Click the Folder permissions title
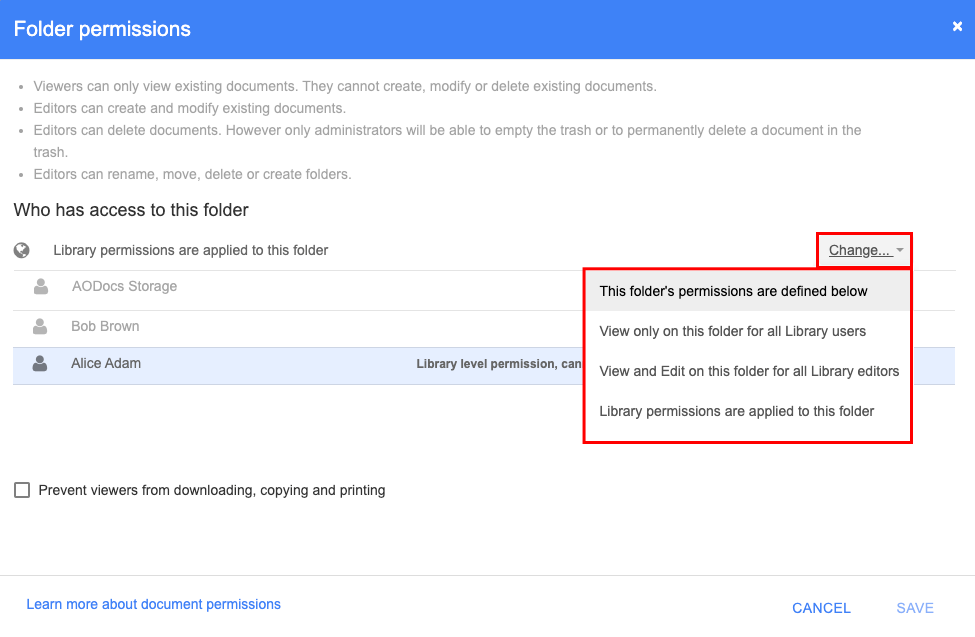 click(x=102, y=29)
